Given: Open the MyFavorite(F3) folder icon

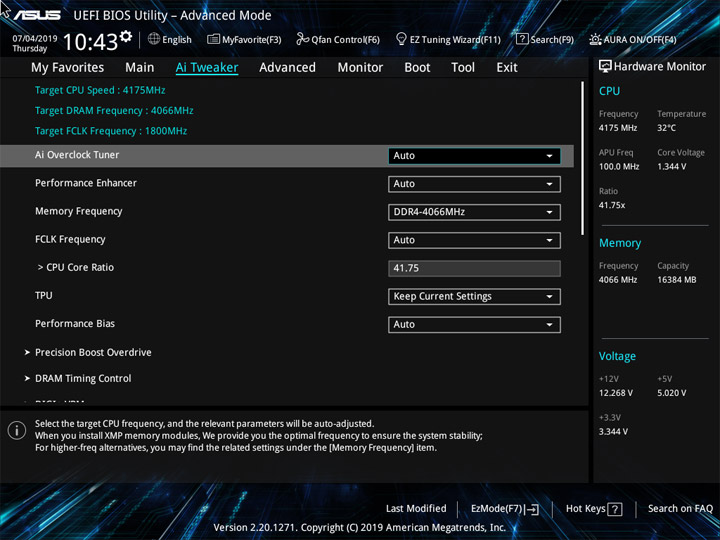Looking at the screenshot, I should [214, 39].
